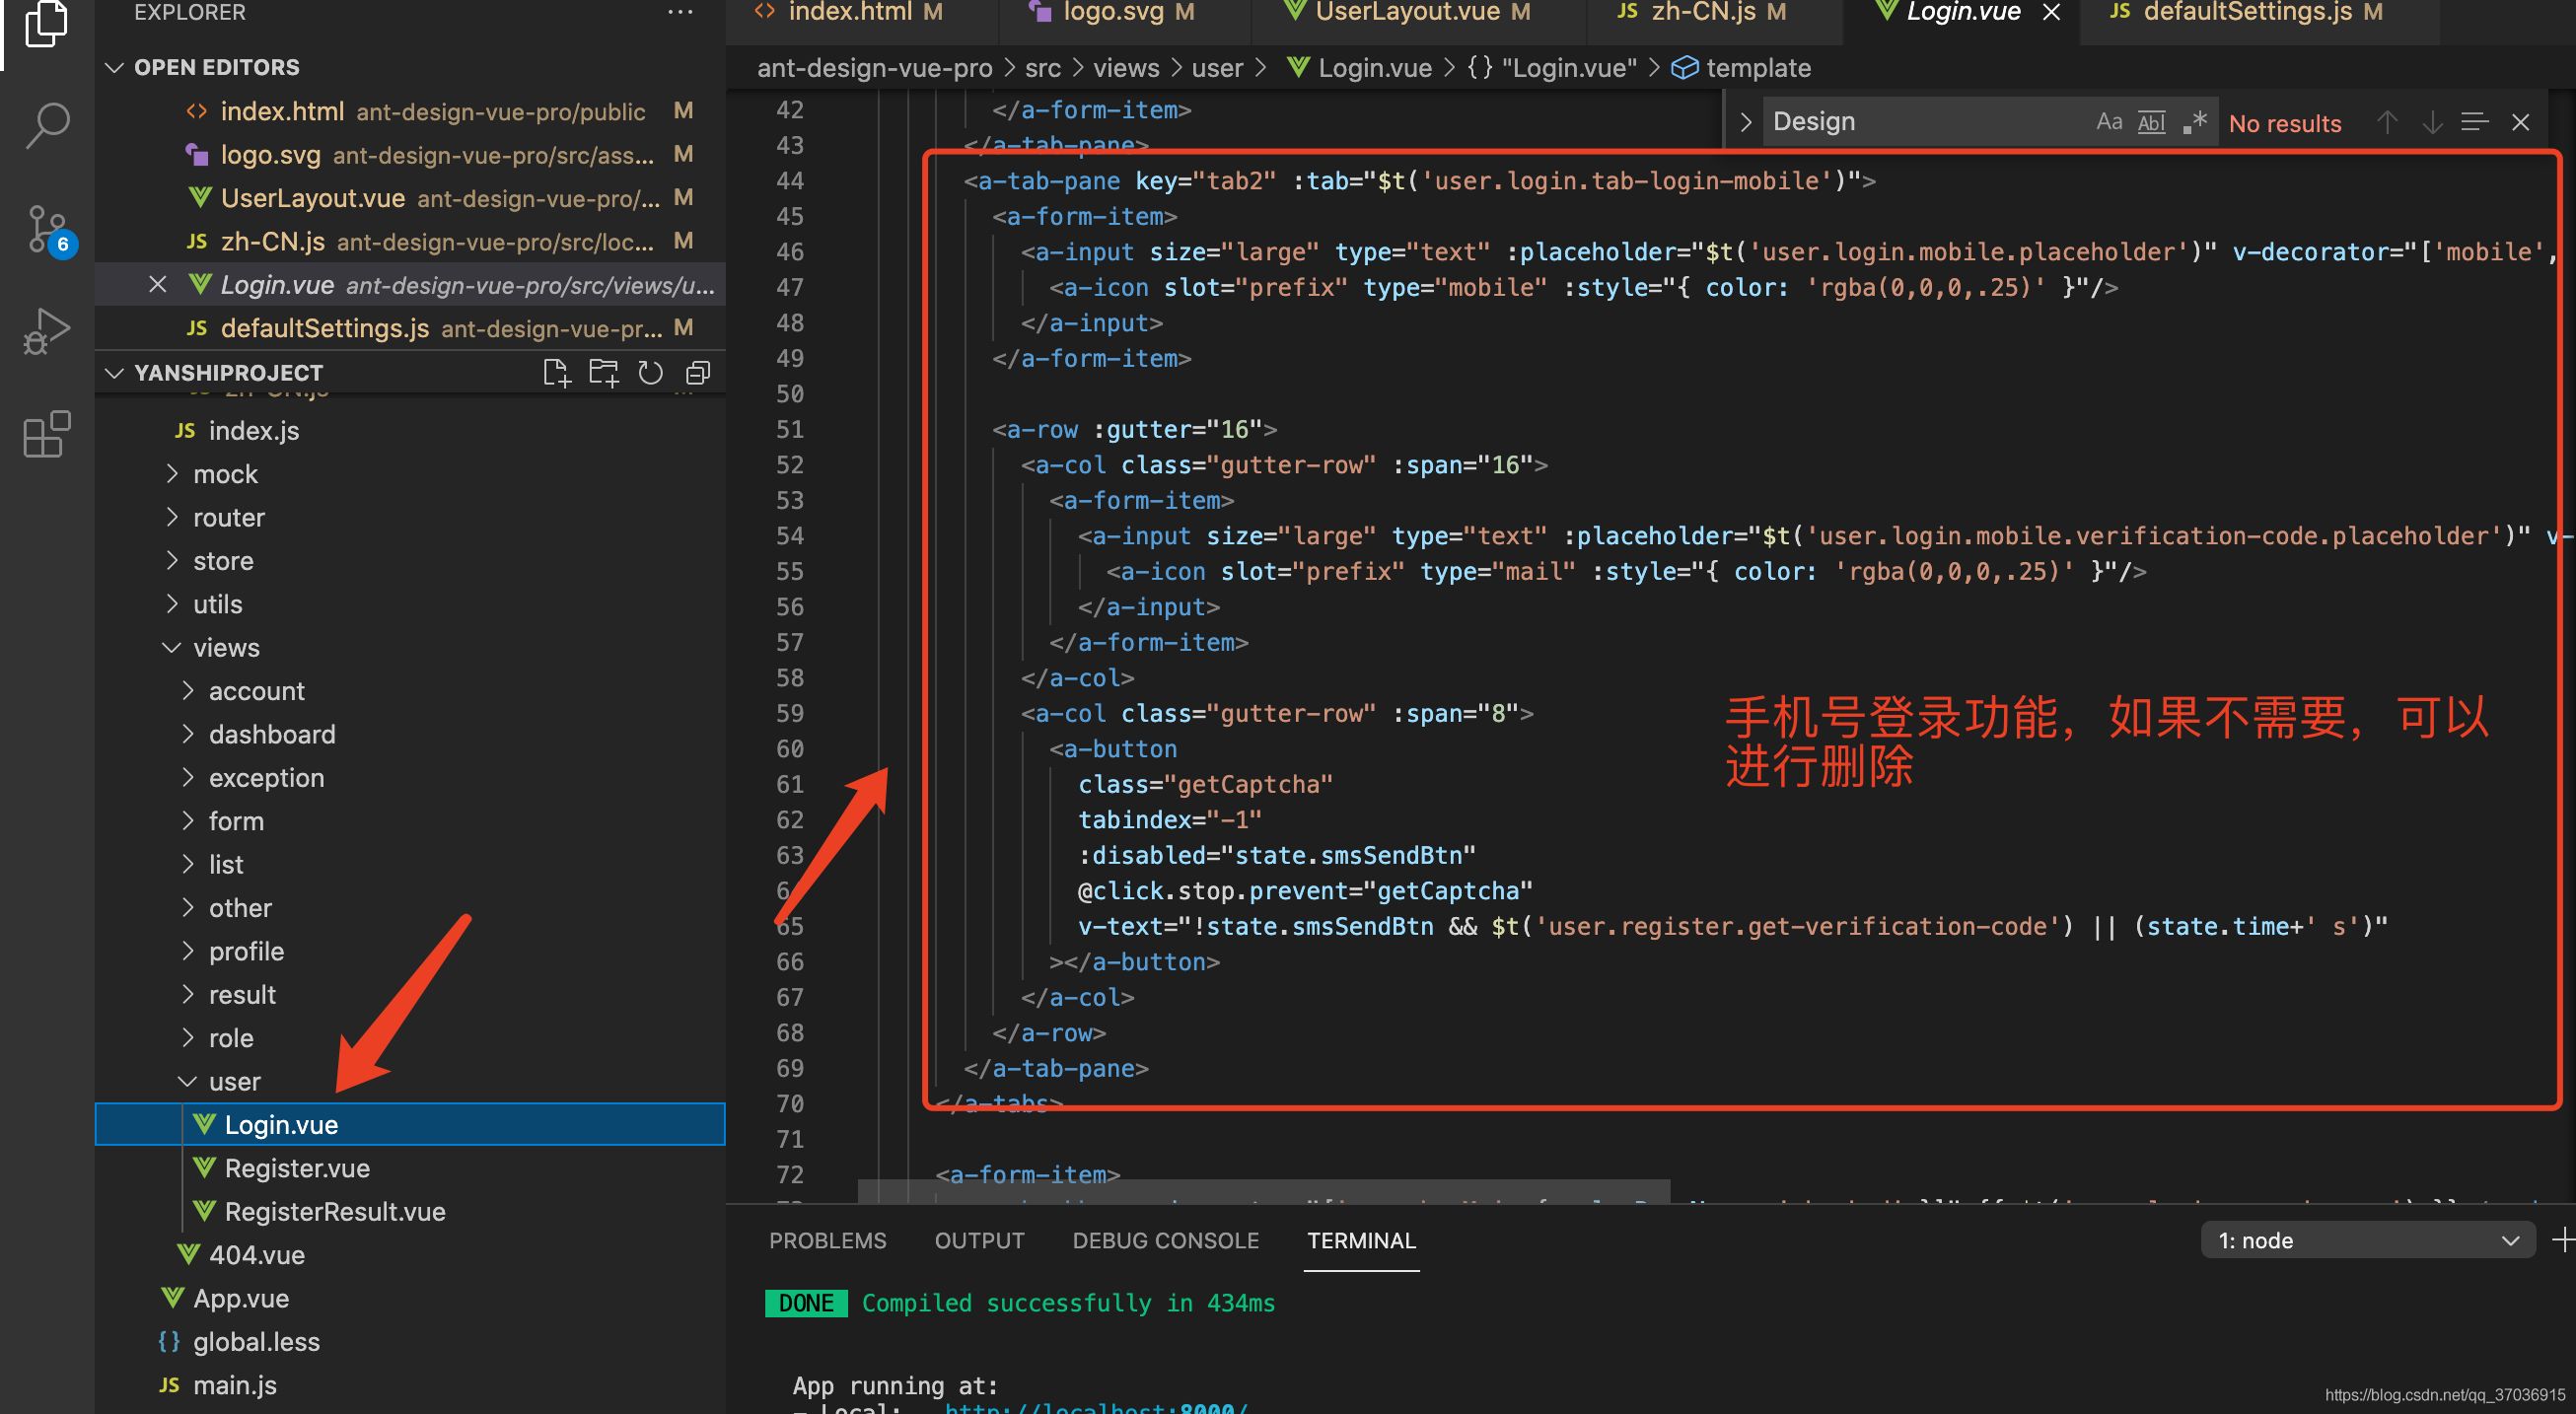The image size is (2576, 1414).
Task: Toggle Use Regular Expression in find widget
Action: [x=2194, y=122]
